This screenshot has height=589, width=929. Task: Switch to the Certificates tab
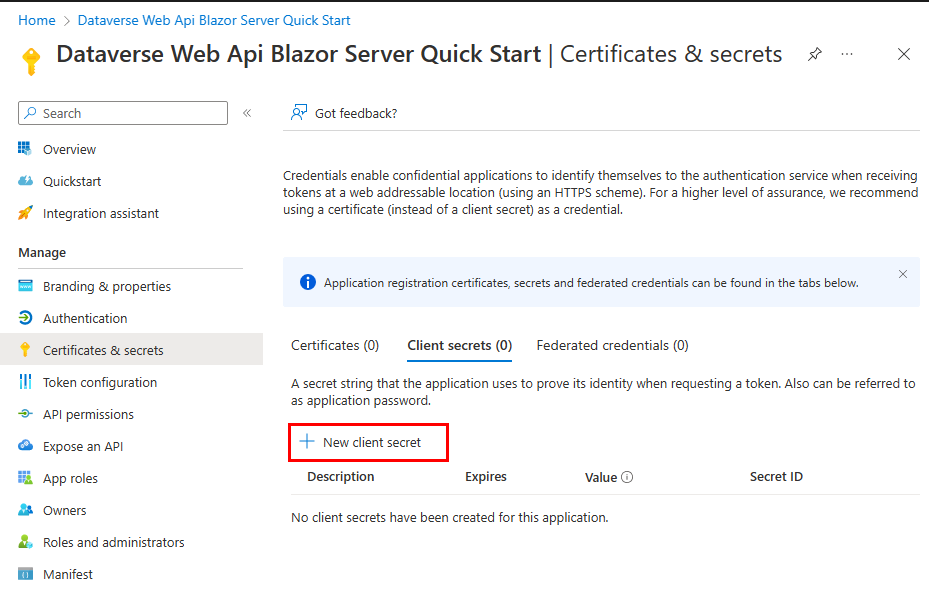pos(334,345)
